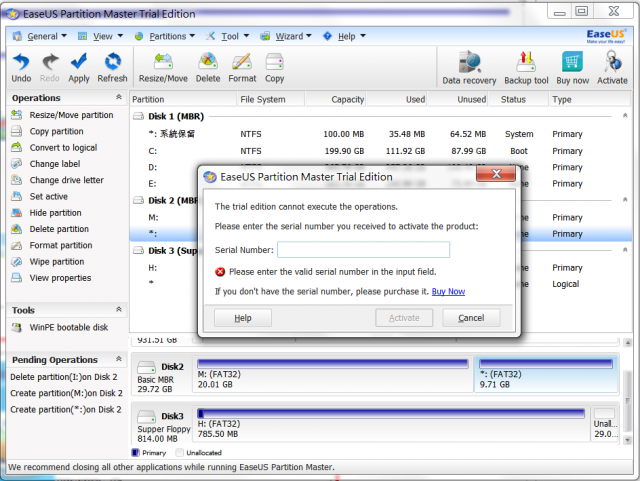
Task: Open the Wizard menu
Action: 286,36
